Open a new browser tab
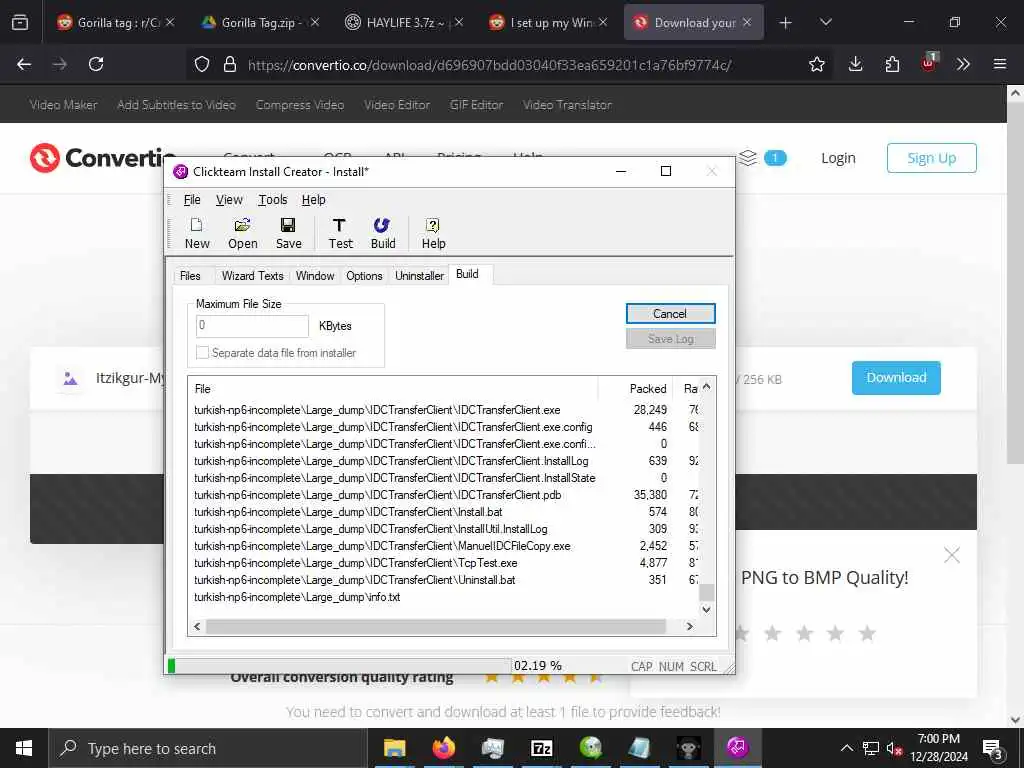 click(x=786, y=23)
